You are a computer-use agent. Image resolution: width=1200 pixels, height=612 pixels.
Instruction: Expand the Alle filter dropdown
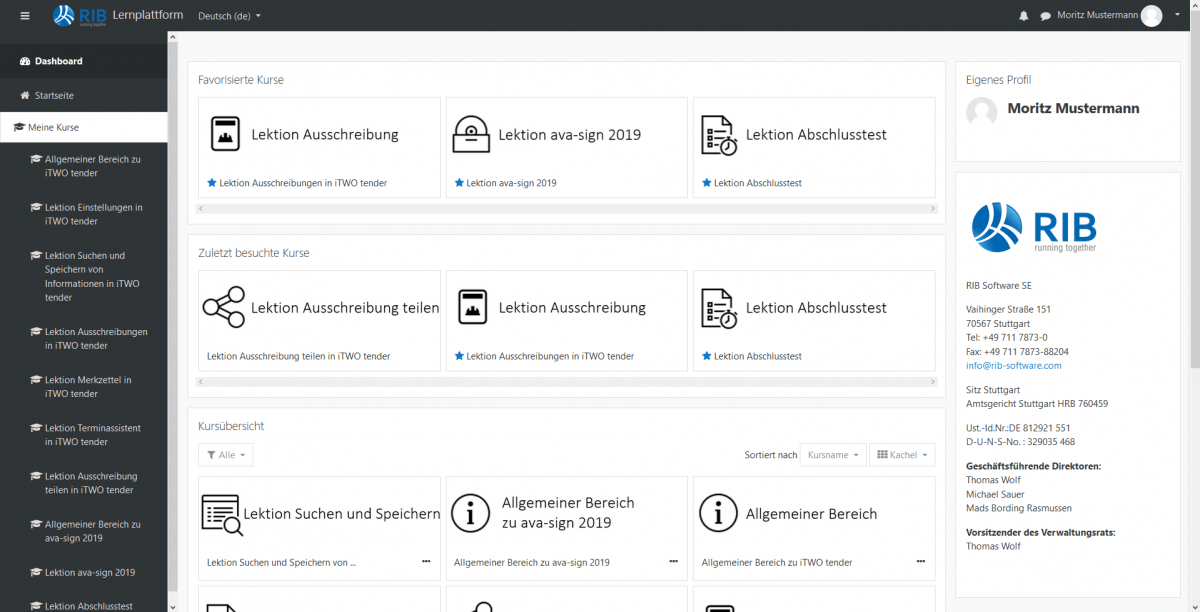click(226, 455)
